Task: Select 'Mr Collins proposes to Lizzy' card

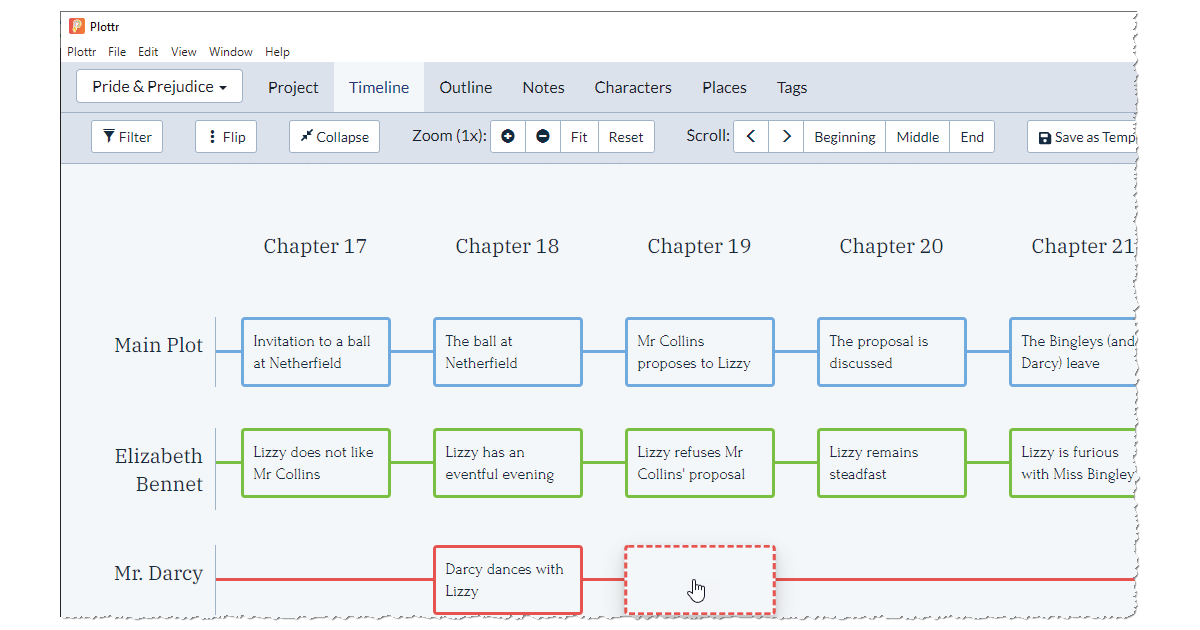Action: (x=700, y=352)
